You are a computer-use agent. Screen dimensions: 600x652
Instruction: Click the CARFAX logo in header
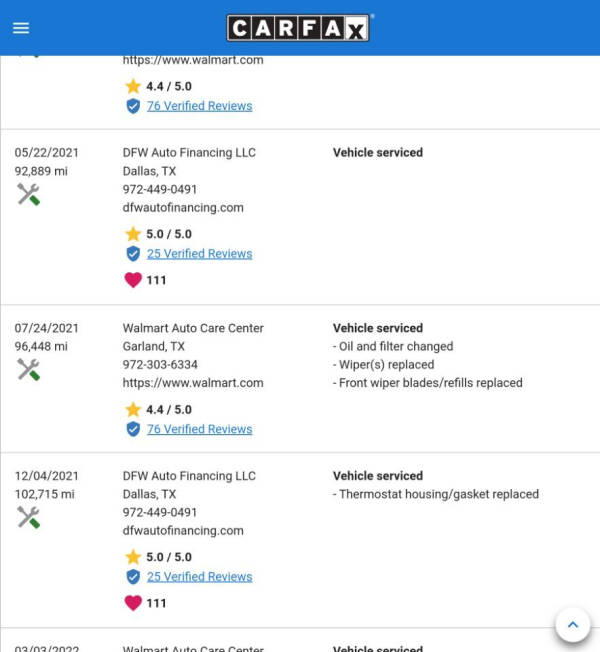click(x=299, y=28)
